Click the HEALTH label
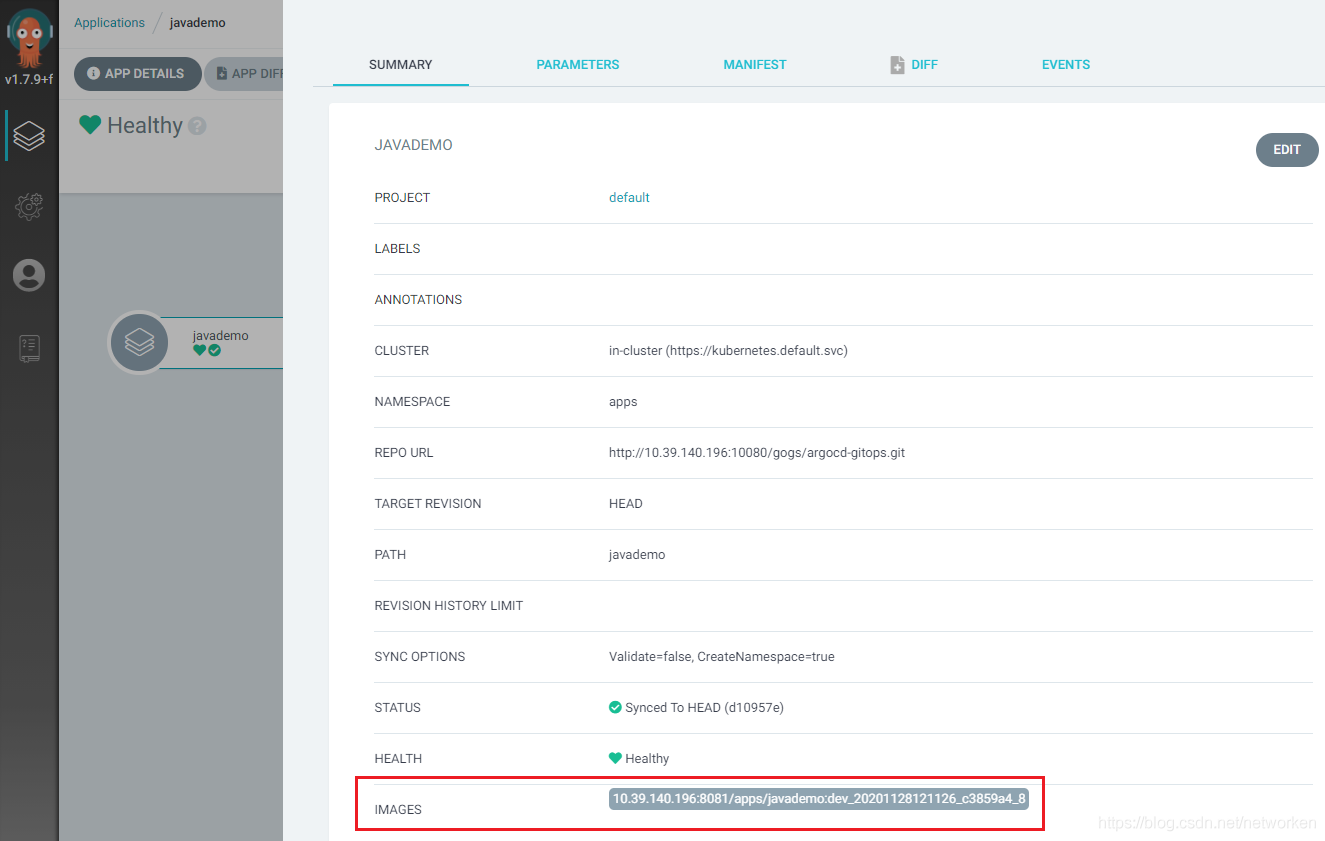This screenshot has height=841, width=1325. pos(398,758)
